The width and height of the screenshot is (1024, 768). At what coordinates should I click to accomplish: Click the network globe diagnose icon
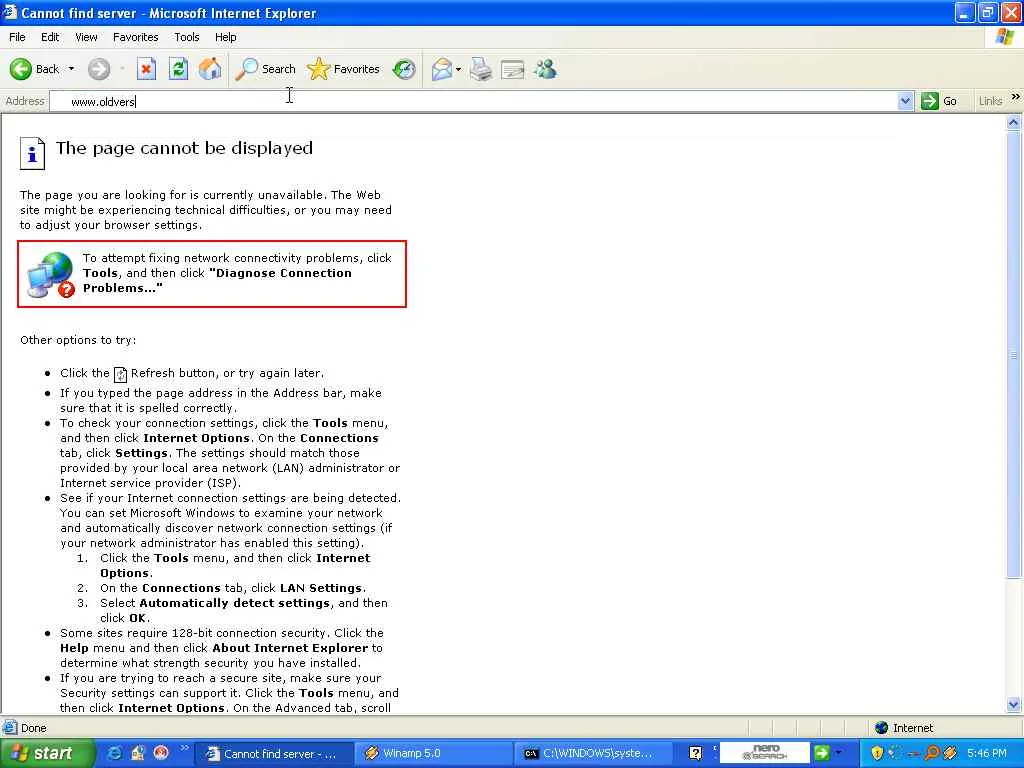pos(51,275)
